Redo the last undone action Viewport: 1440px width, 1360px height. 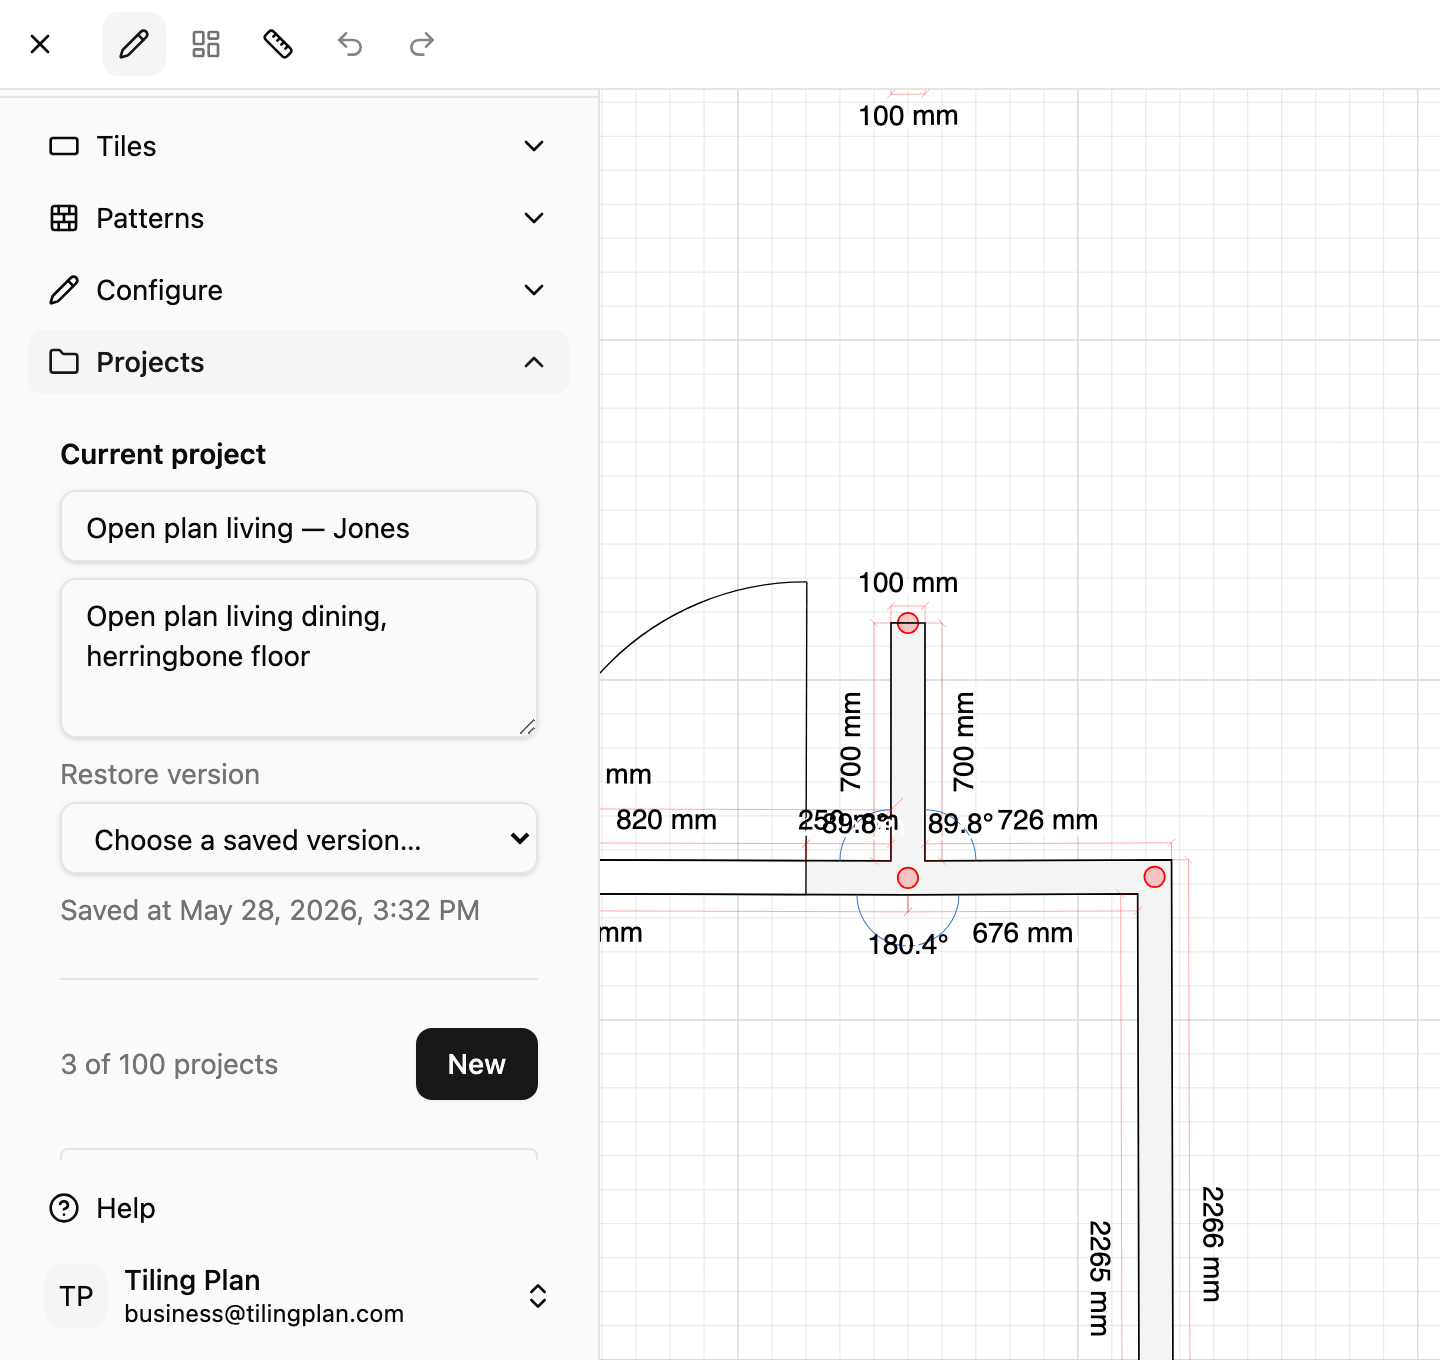point(422,44)
